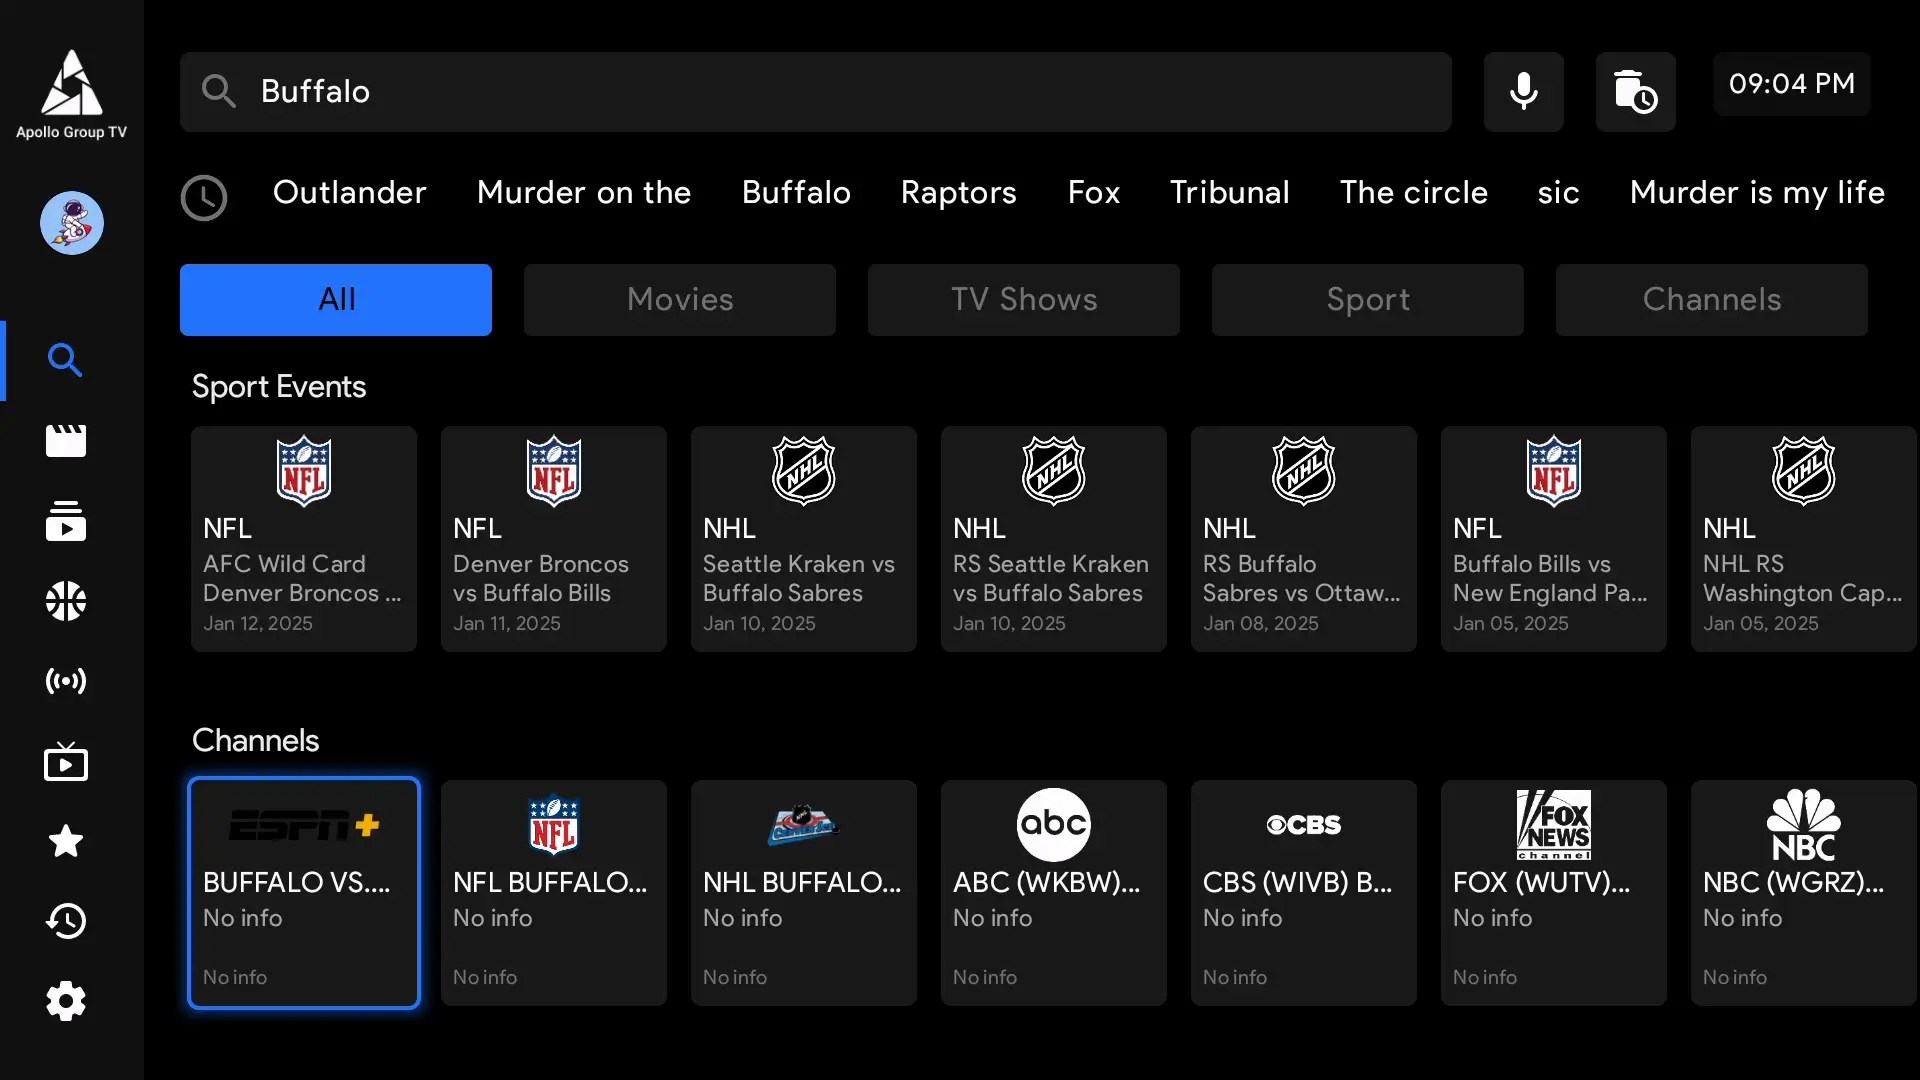The image size is (1920, 1080).
Task: Choose recent search Outlander
Action: (350, 192)
